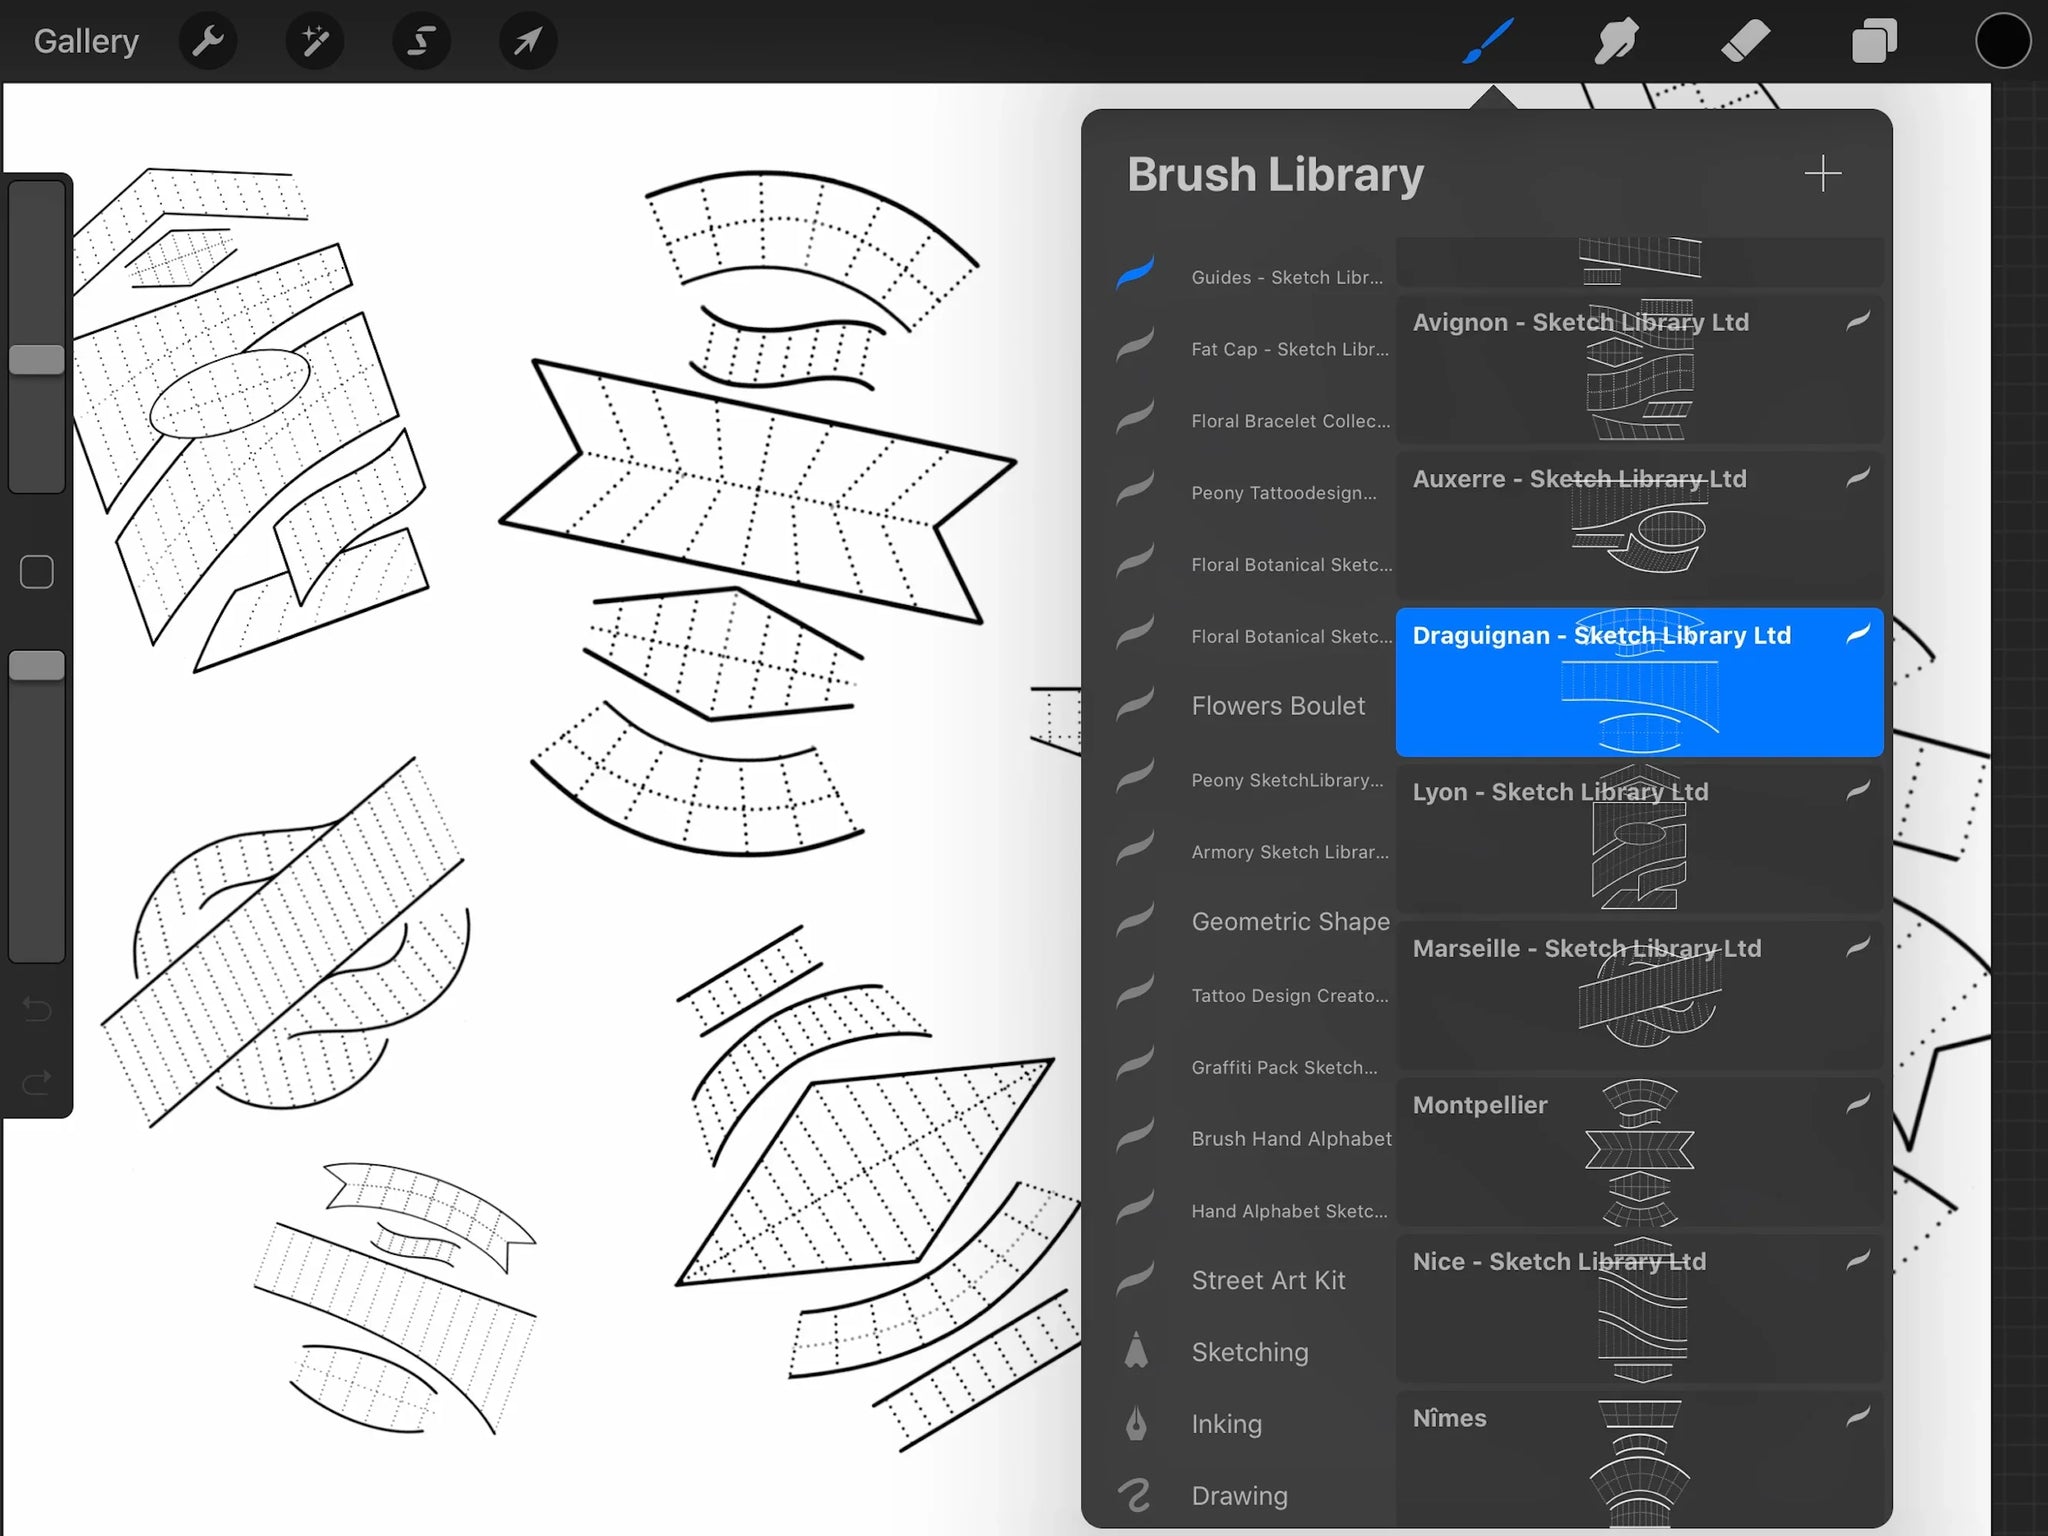The image size is (2048, 1536).
Task: Select the Avignon - Sketch Library Ltd brush
Action: pos(1640,369)
